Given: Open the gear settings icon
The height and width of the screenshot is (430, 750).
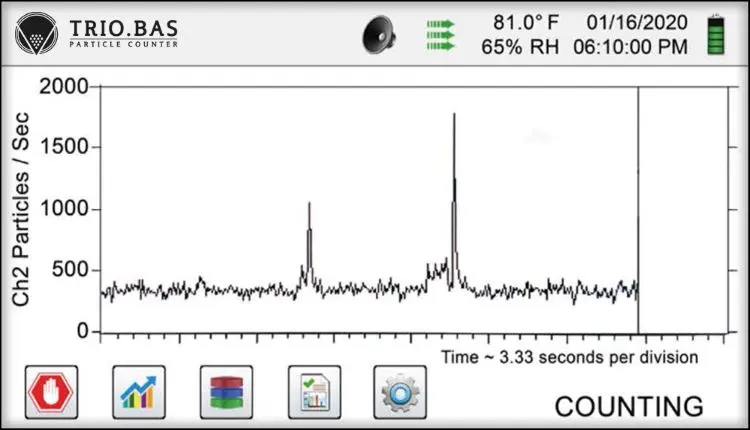Looking at the screenshot, I should 400,392.
